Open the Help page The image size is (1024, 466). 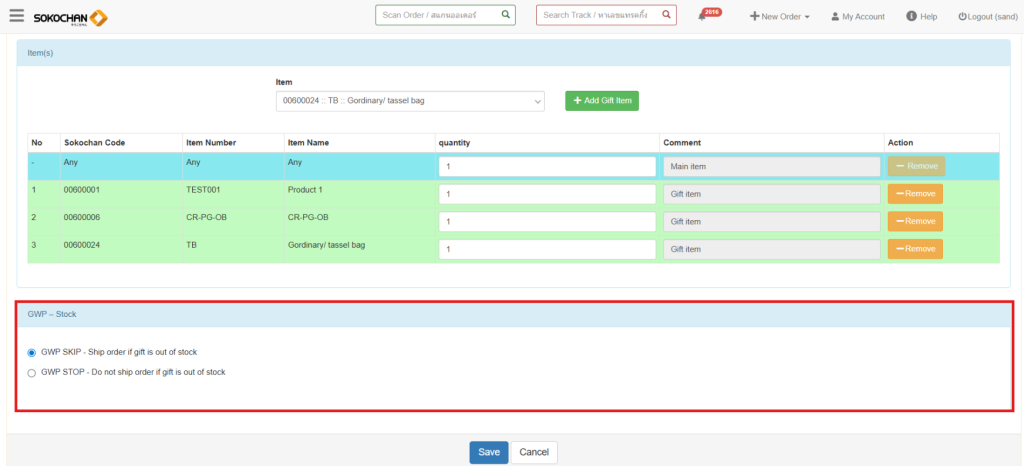point(921,17)
